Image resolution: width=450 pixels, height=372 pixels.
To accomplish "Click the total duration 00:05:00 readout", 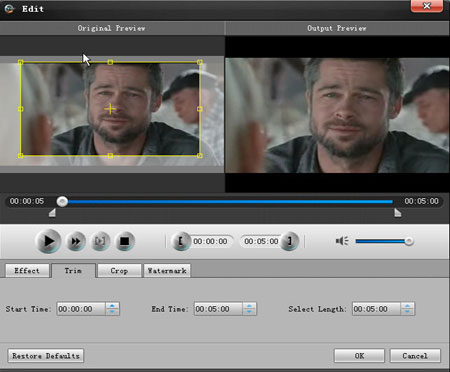I will click(x=421, y=201).
